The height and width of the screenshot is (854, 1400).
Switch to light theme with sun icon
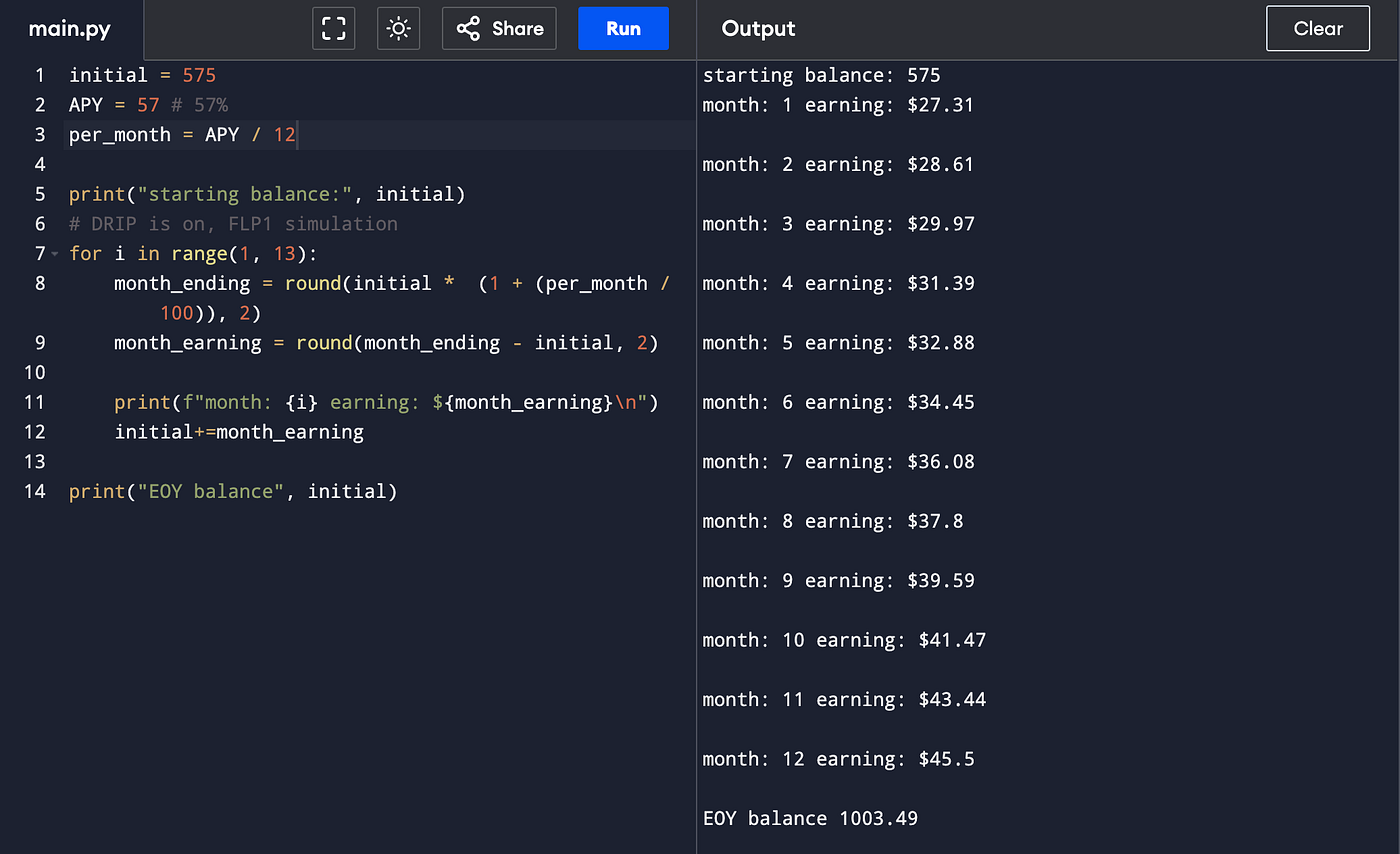click(x=398, y=28)
